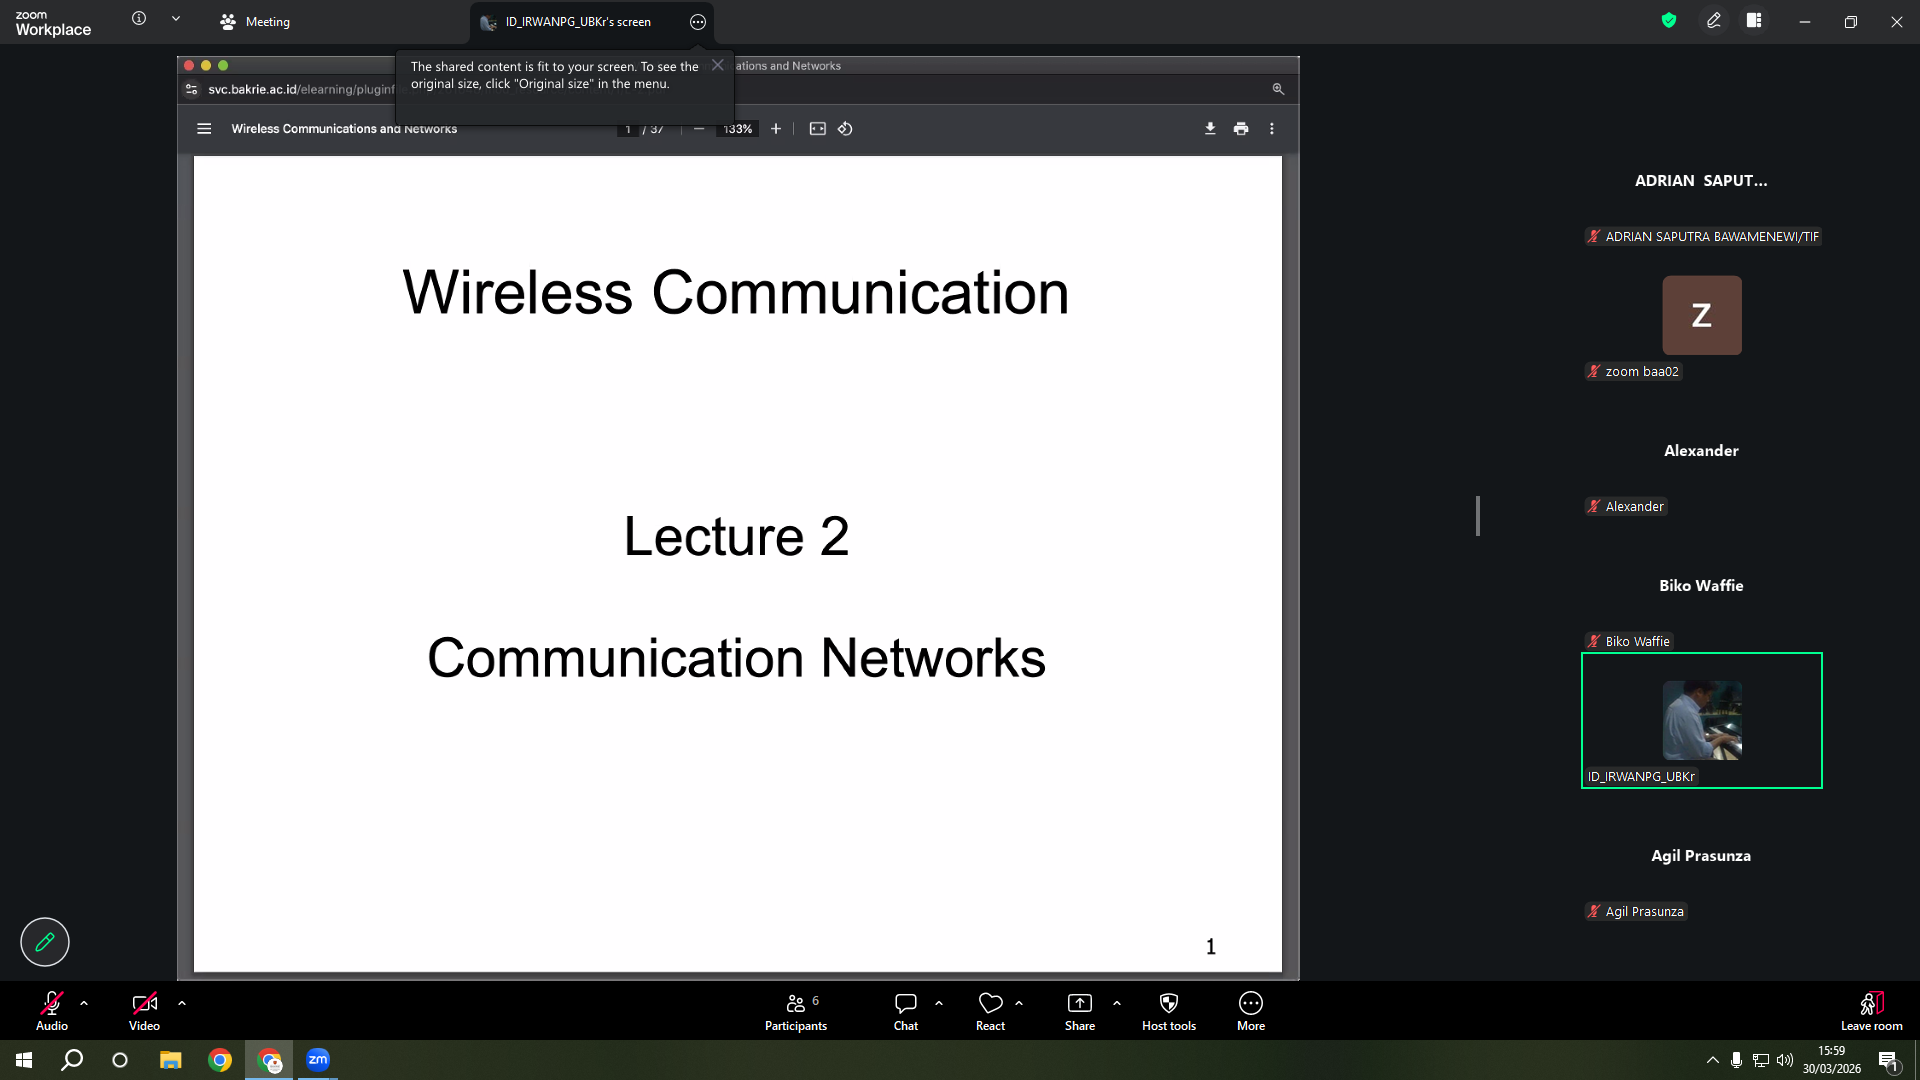Open the site information icon in address bar

(192, 89)
